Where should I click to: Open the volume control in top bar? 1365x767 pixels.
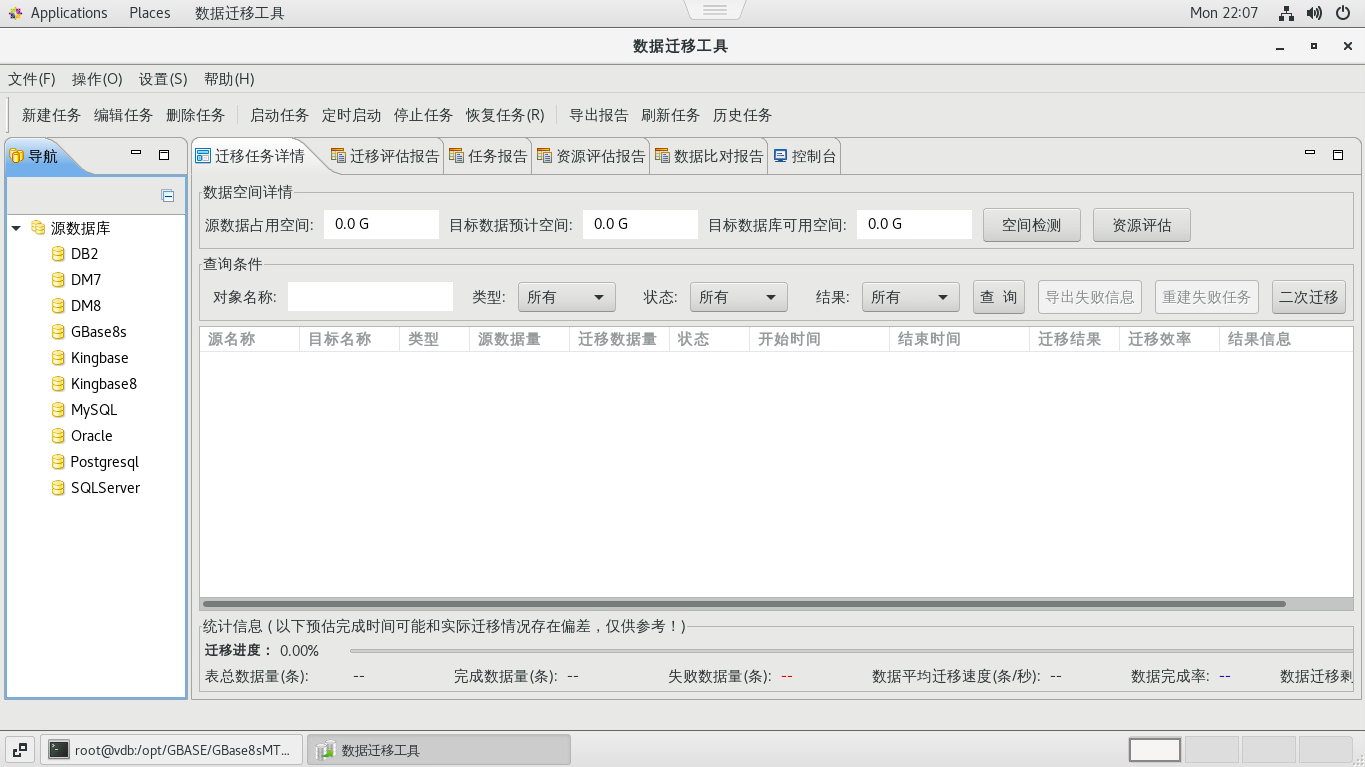coord(1314,13)
